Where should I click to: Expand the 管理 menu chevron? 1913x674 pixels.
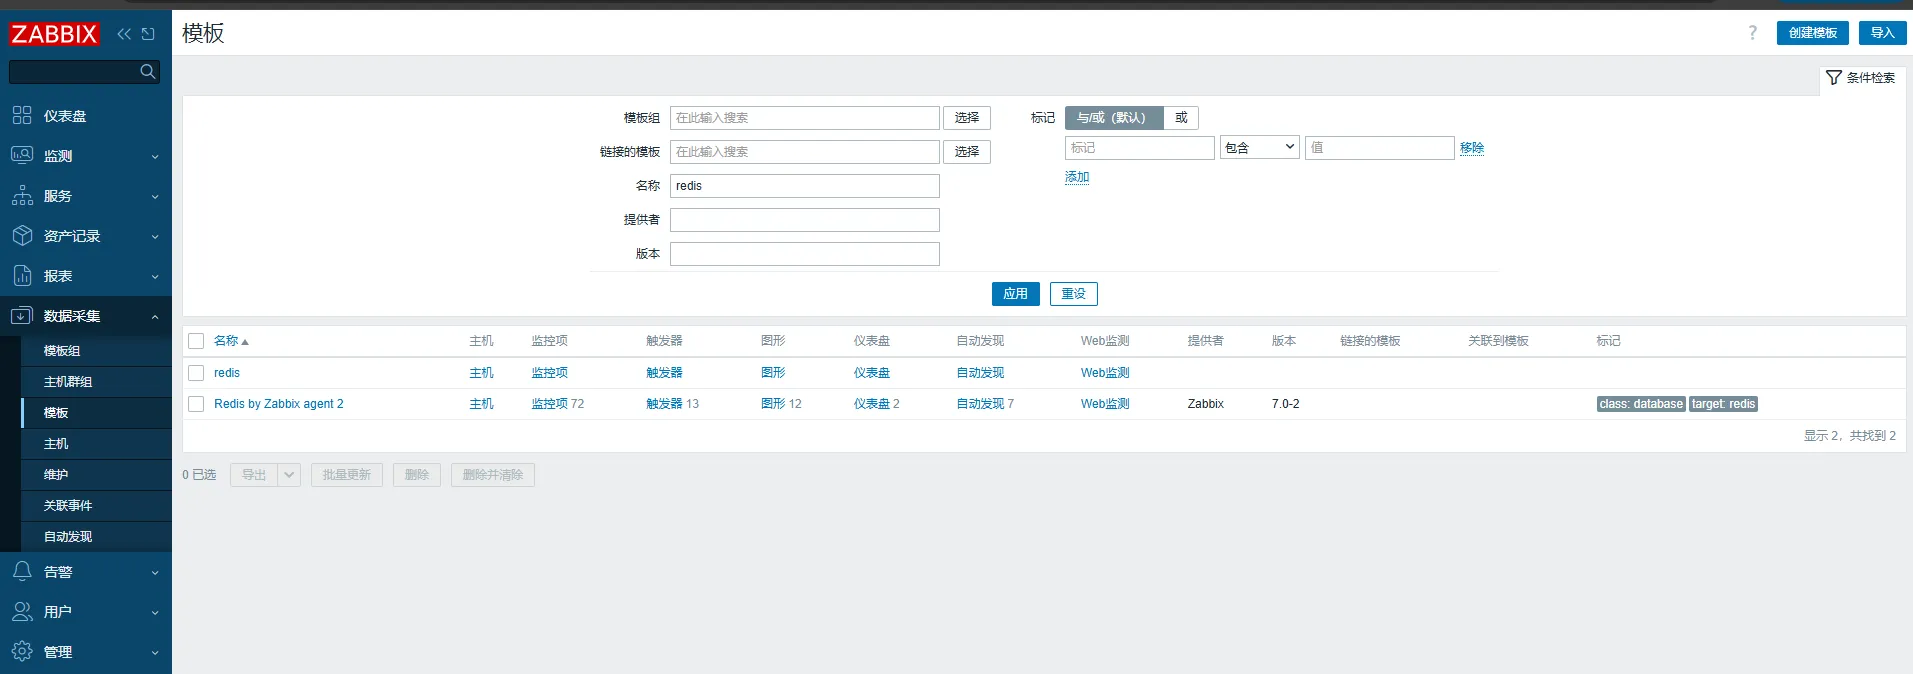[x=155, y=652]
